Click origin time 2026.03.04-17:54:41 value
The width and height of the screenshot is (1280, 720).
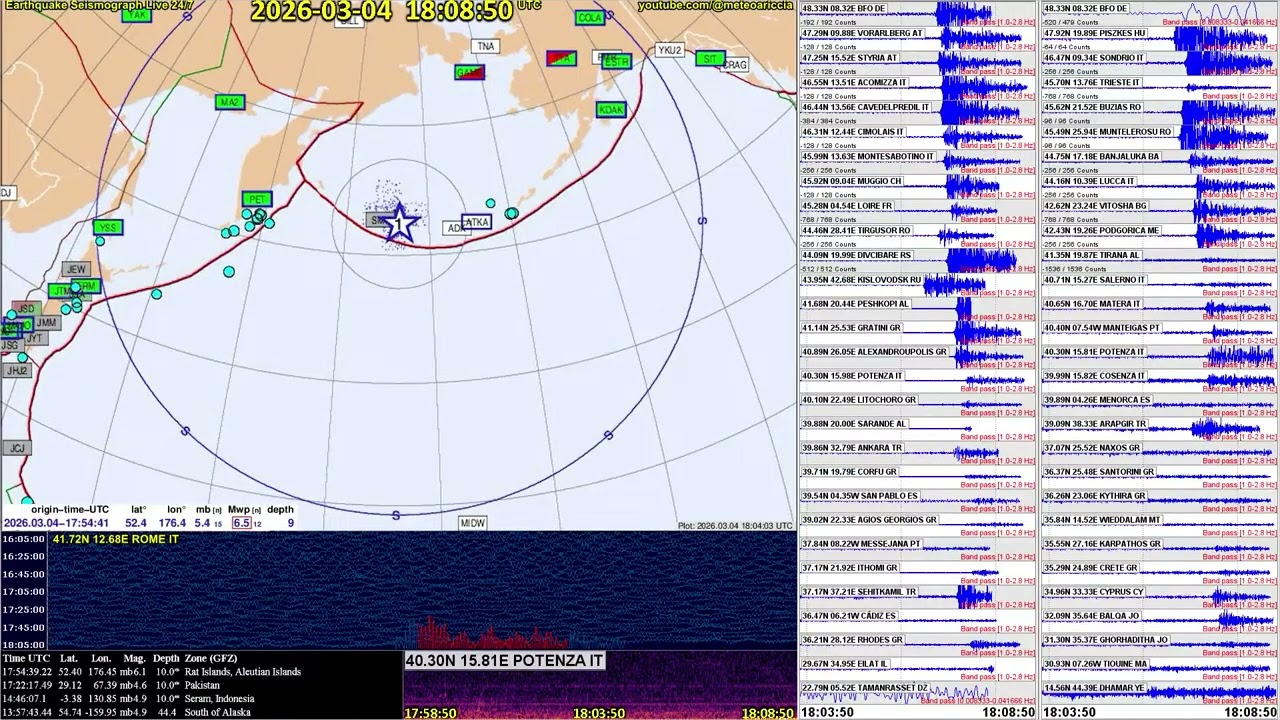tap(56, 523)
